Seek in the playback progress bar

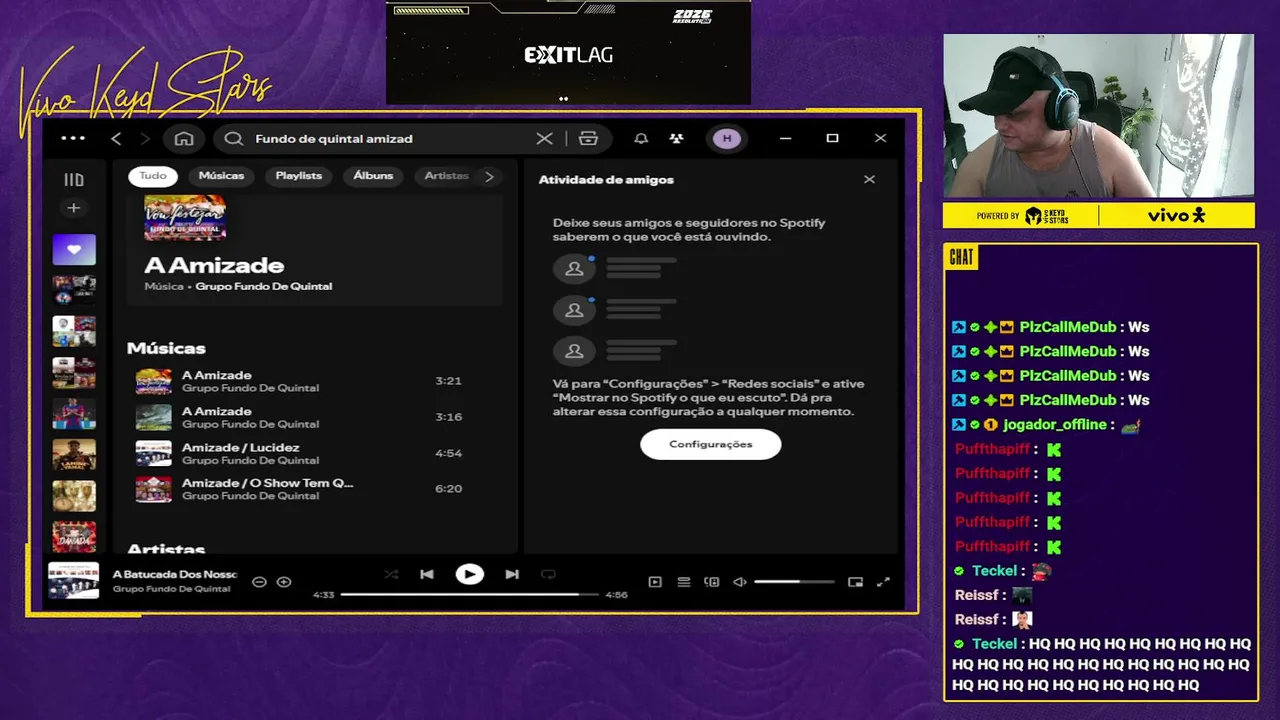[x=470, y=594]
